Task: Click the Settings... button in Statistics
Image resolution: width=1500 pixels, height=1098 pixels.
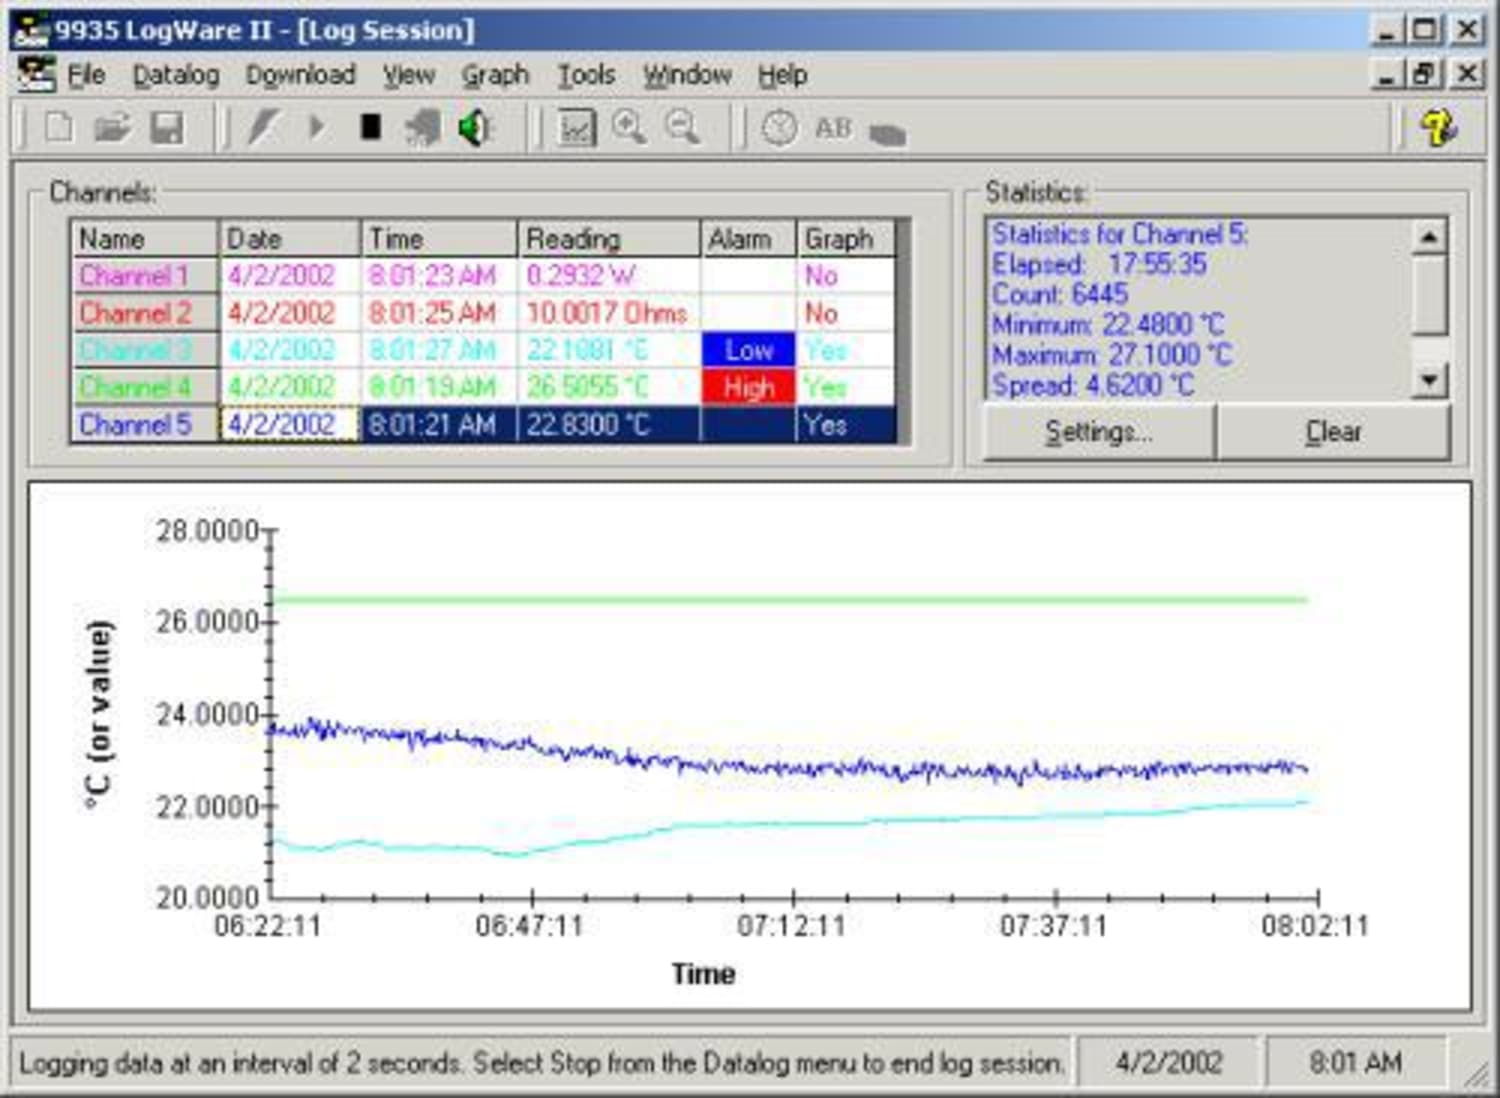Action: [x=1099, y=432]
